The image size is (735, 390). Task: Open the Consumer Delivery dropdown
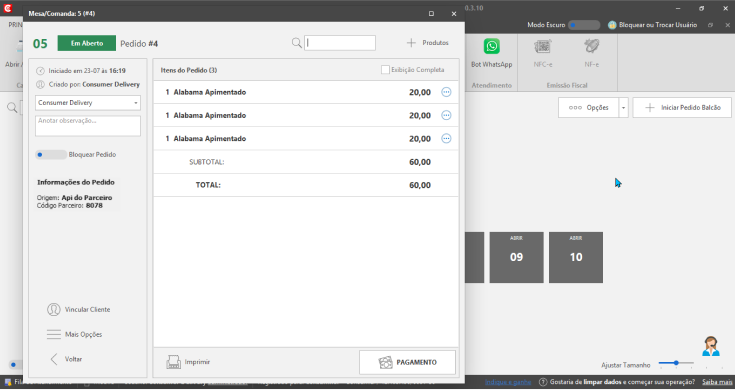click(x=88, y=103)
